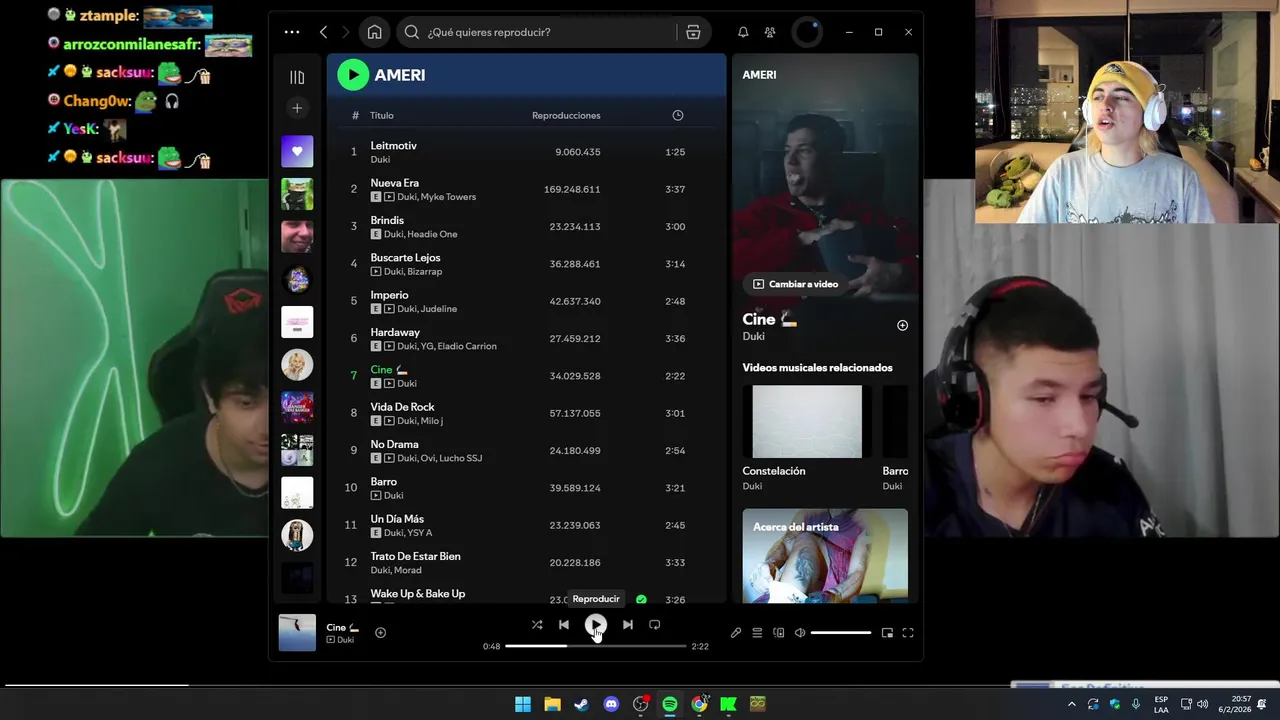Open Discord from the taskbar

click(x=611, y=704)
